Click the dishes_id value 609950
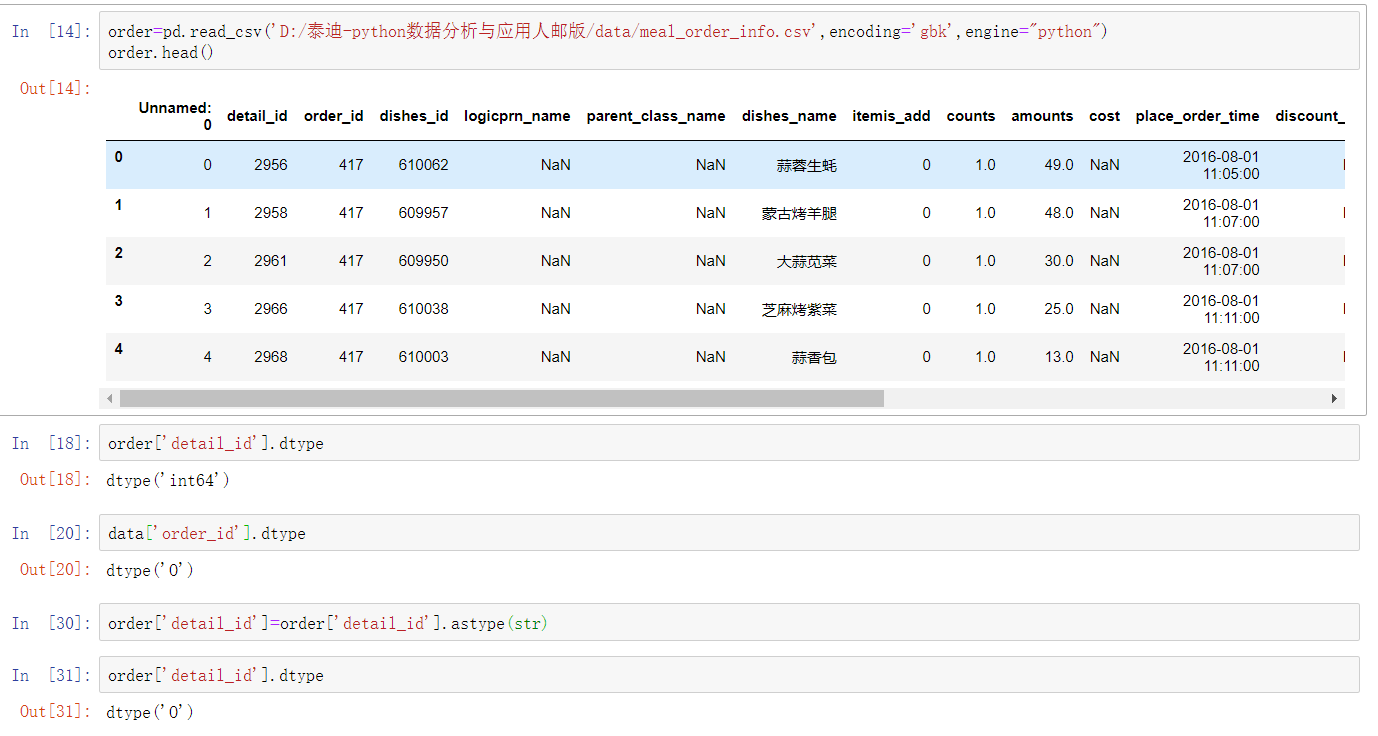This screenshot has width=1378, height=736. 424,261
